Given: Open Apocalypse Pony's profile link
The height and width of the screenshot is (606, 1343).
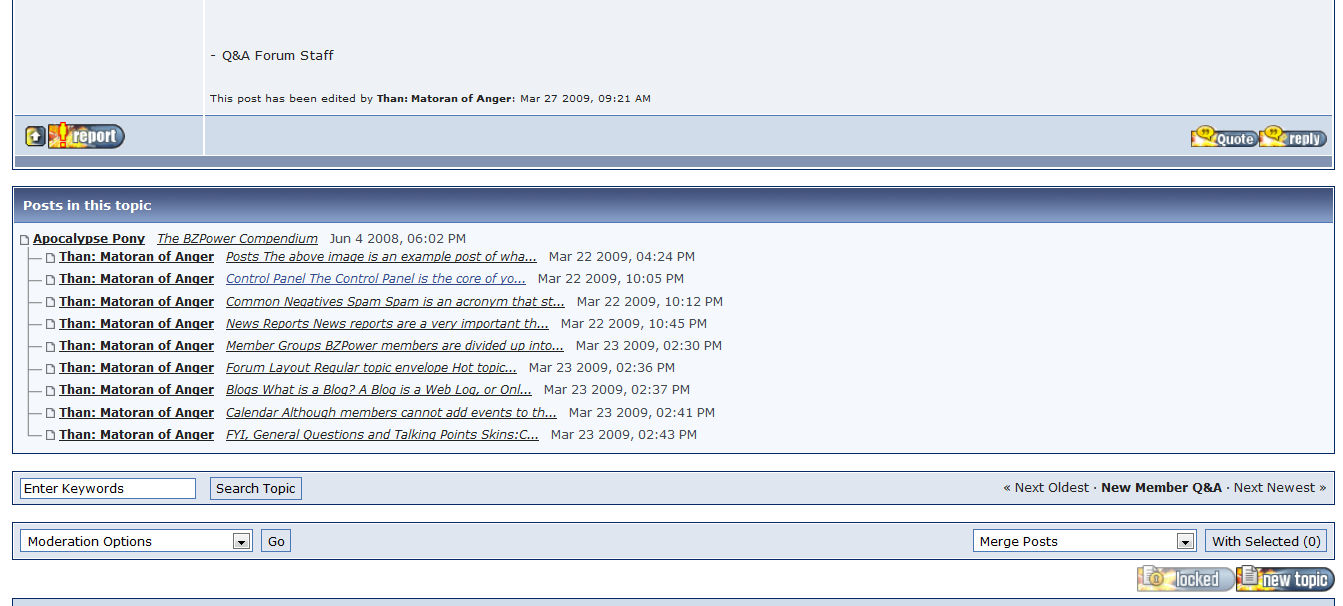Looking at the screenshot, I should 89,239.
